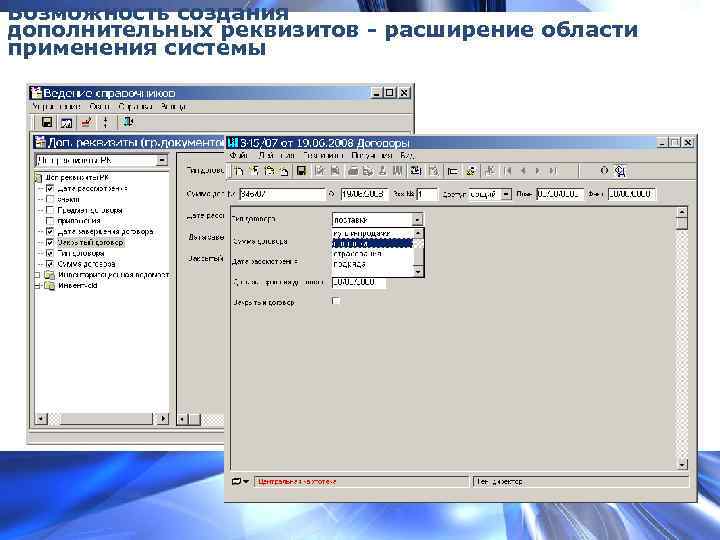Check the Предмет договора checkbox
720x540 pixels.
pyautogui.click(x=50, y=210)
